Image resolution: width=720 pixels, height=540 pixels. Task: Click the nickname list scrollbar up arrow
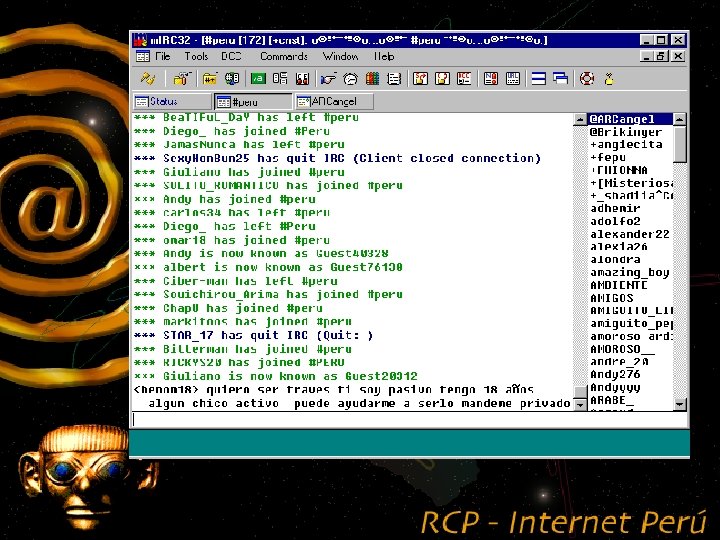(x=680, y=119)
